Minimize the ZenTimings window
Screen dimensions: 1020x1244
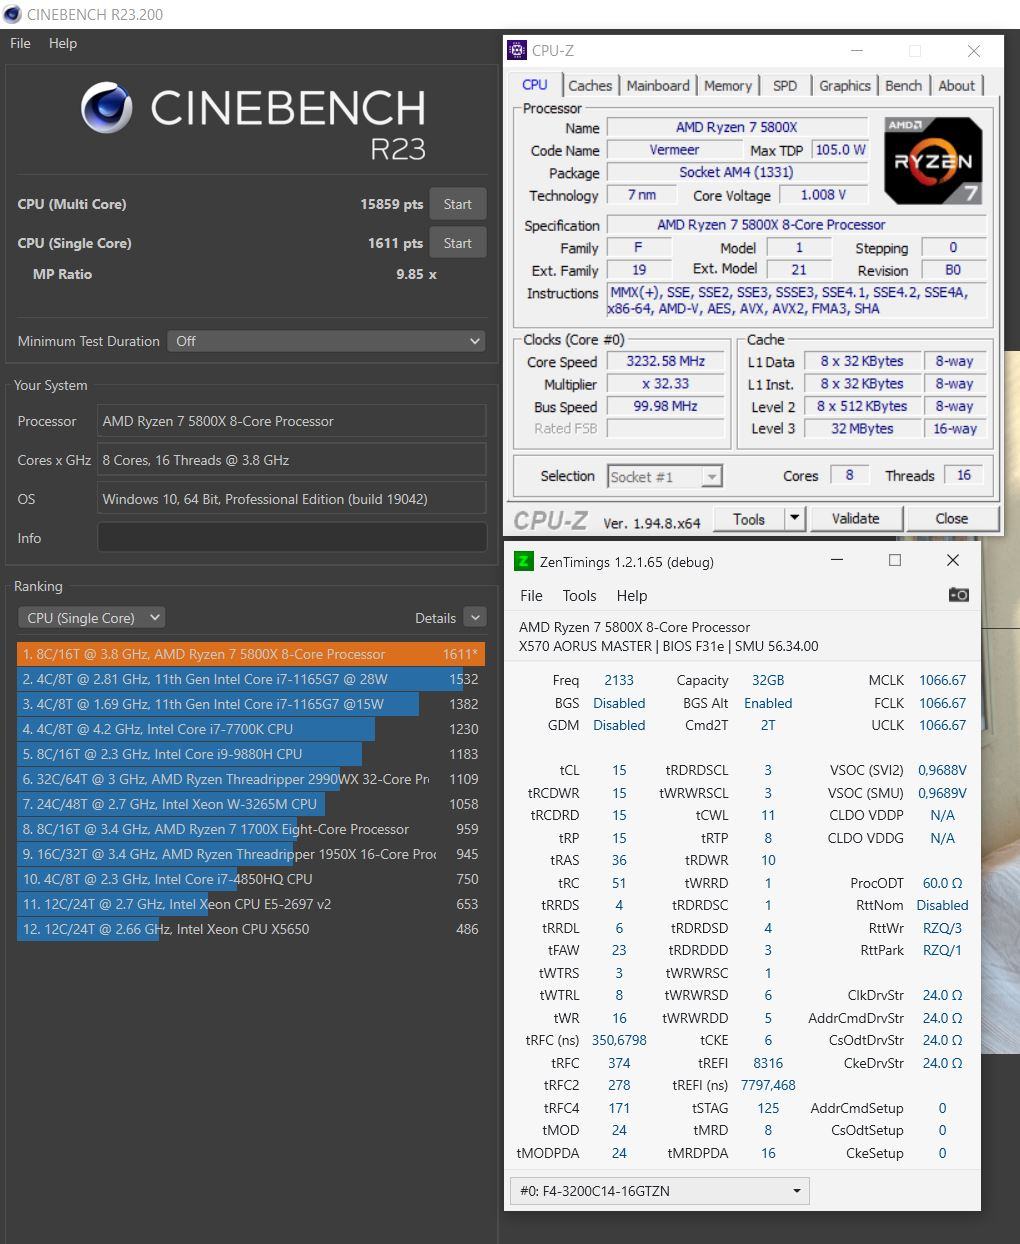coord(837,561)
